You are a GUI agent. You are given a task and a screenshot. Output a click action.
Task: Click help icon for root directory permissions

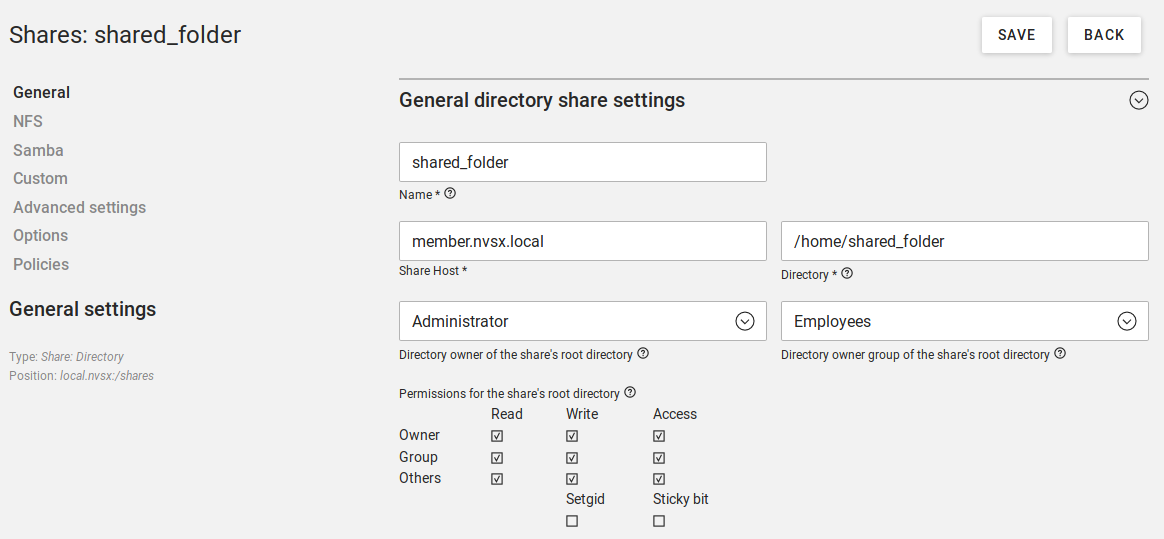630,392
